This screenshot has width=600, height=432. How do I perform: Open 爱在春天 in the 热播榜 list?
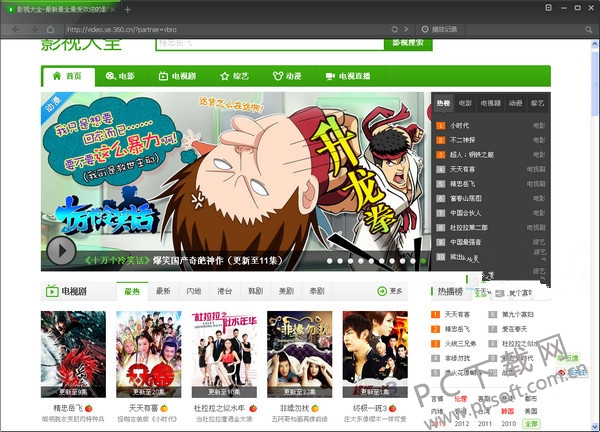tap(514, 329)
